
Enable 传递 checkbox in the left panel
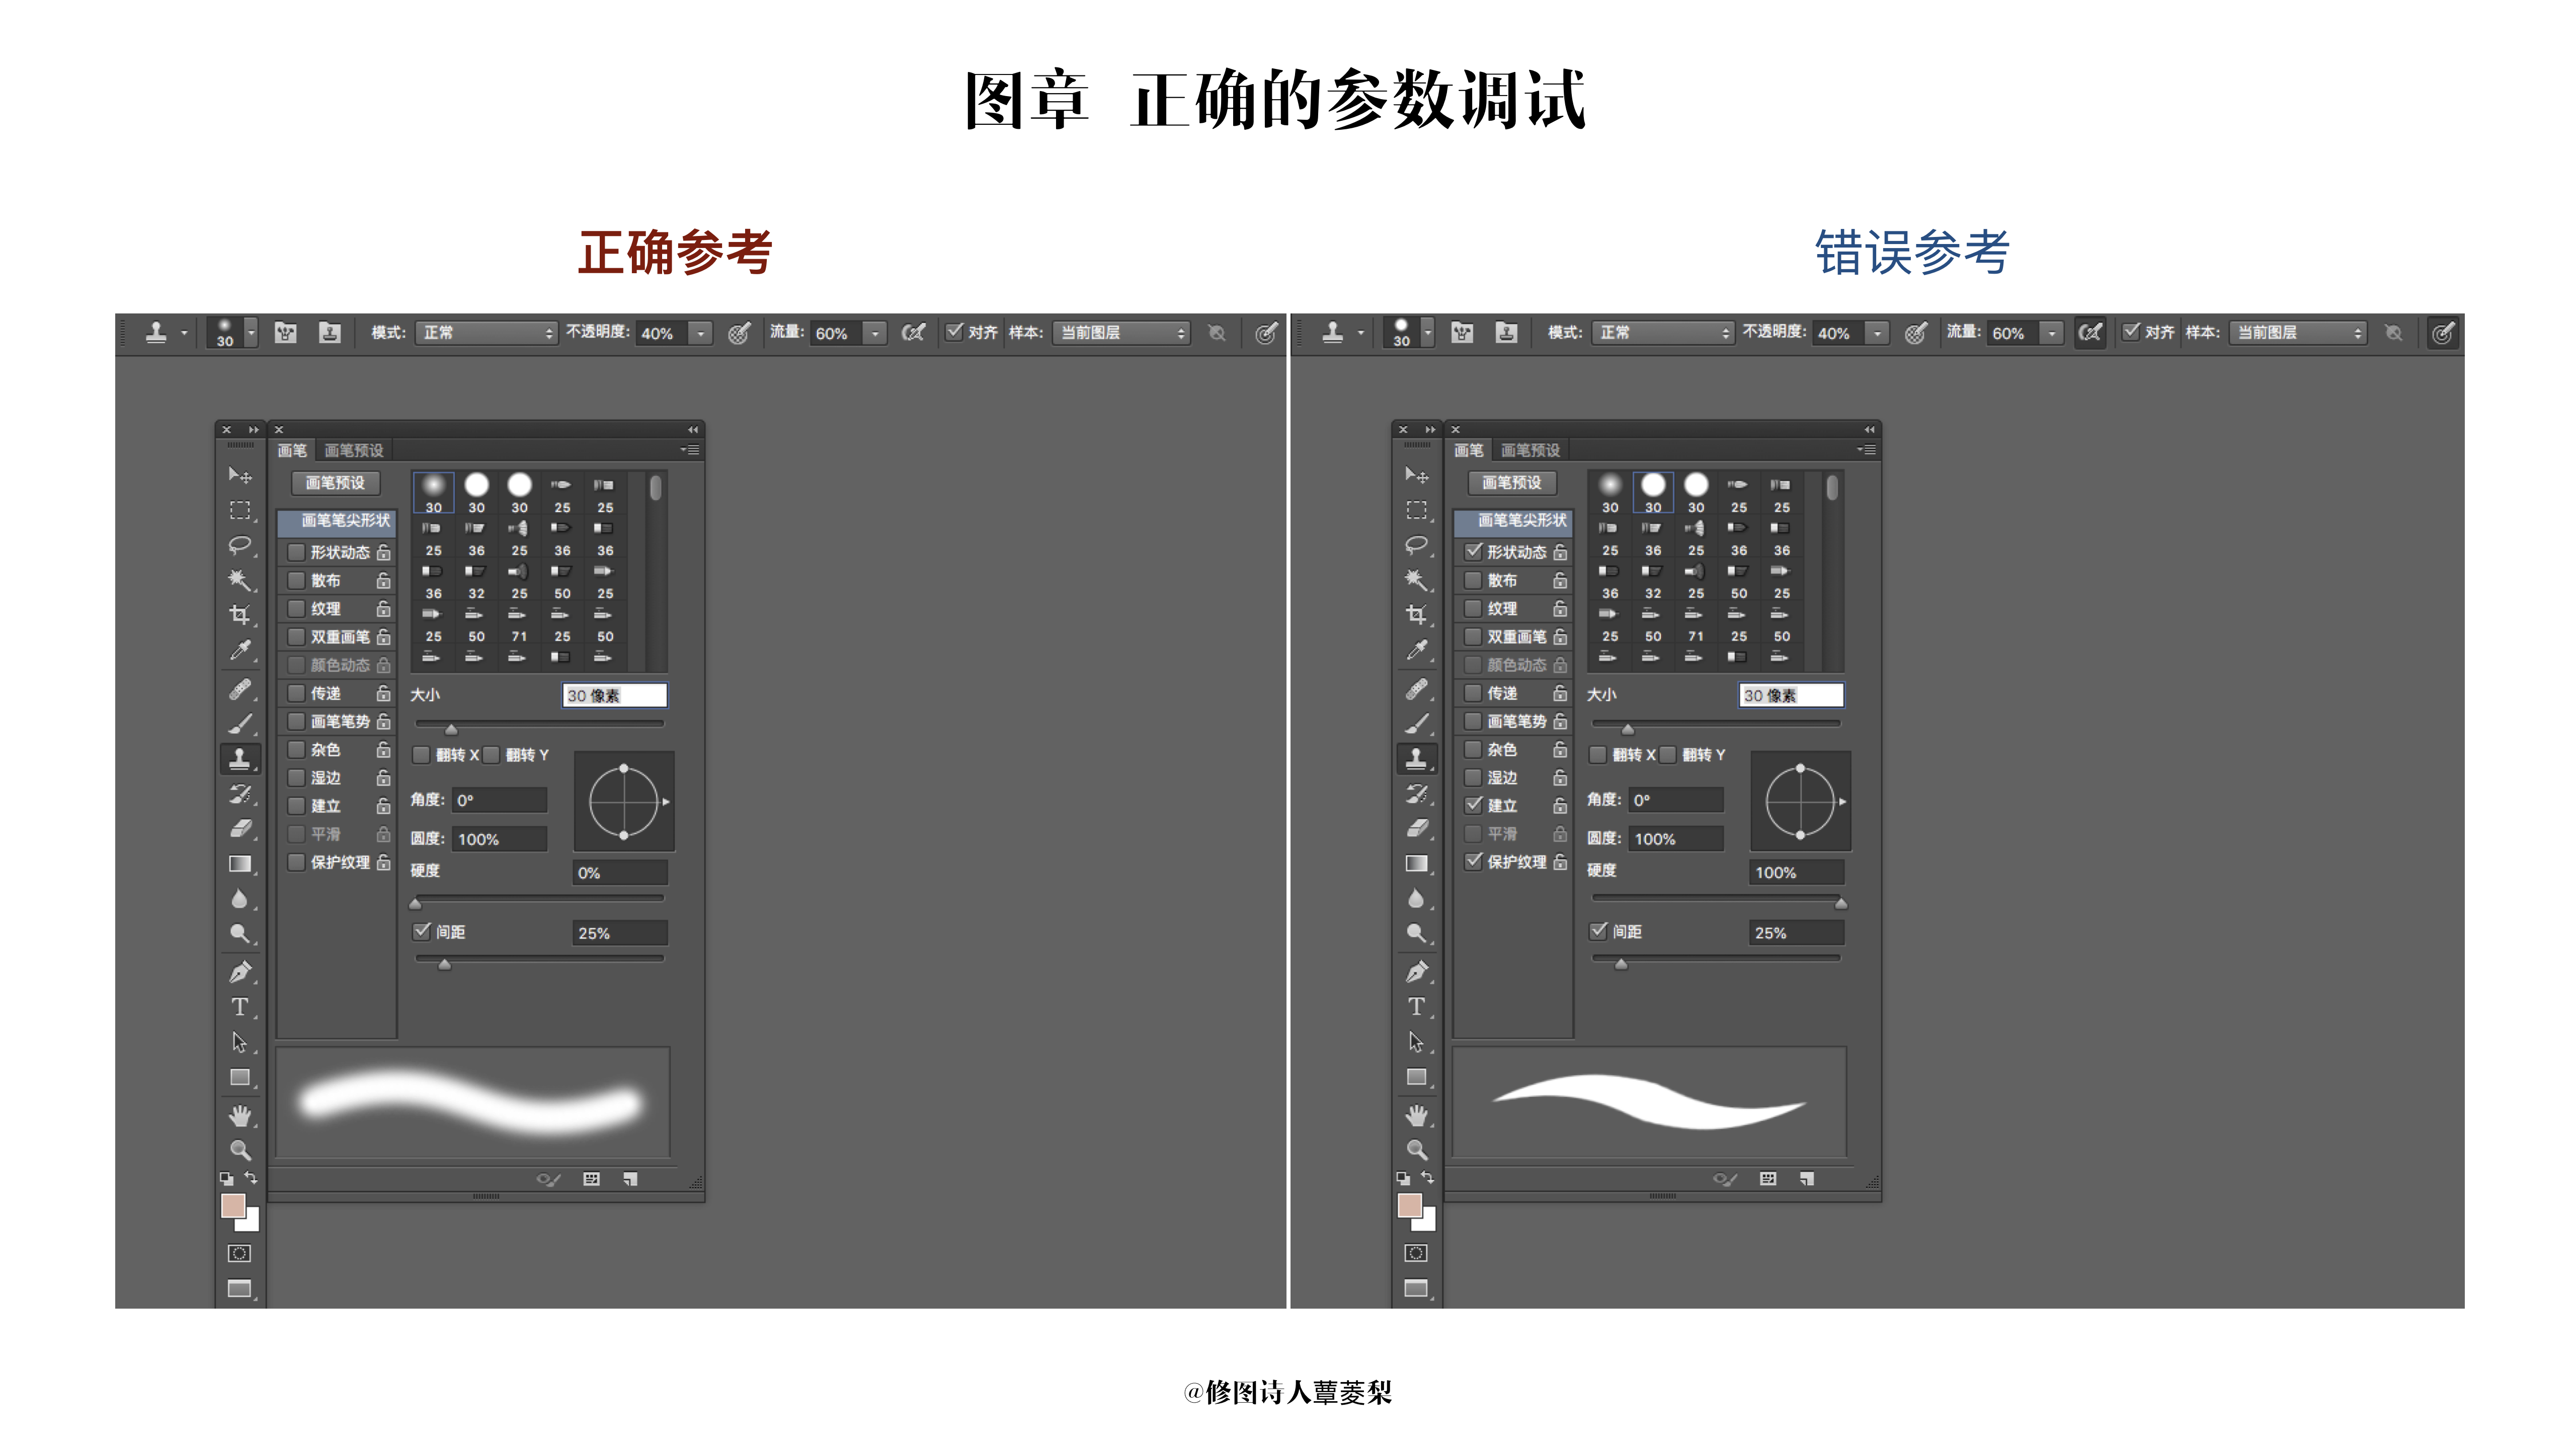pyautogui.click(x=296, y=693)
